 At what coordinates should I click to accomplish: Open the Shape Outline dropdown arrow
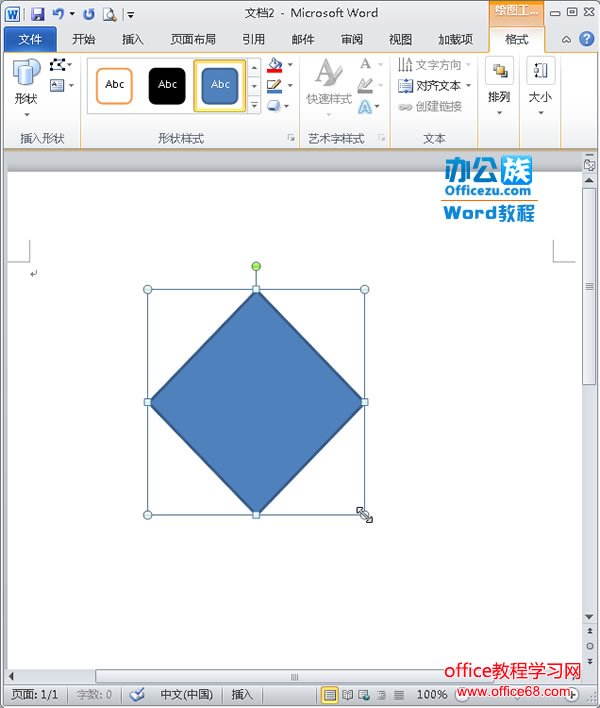290,85
